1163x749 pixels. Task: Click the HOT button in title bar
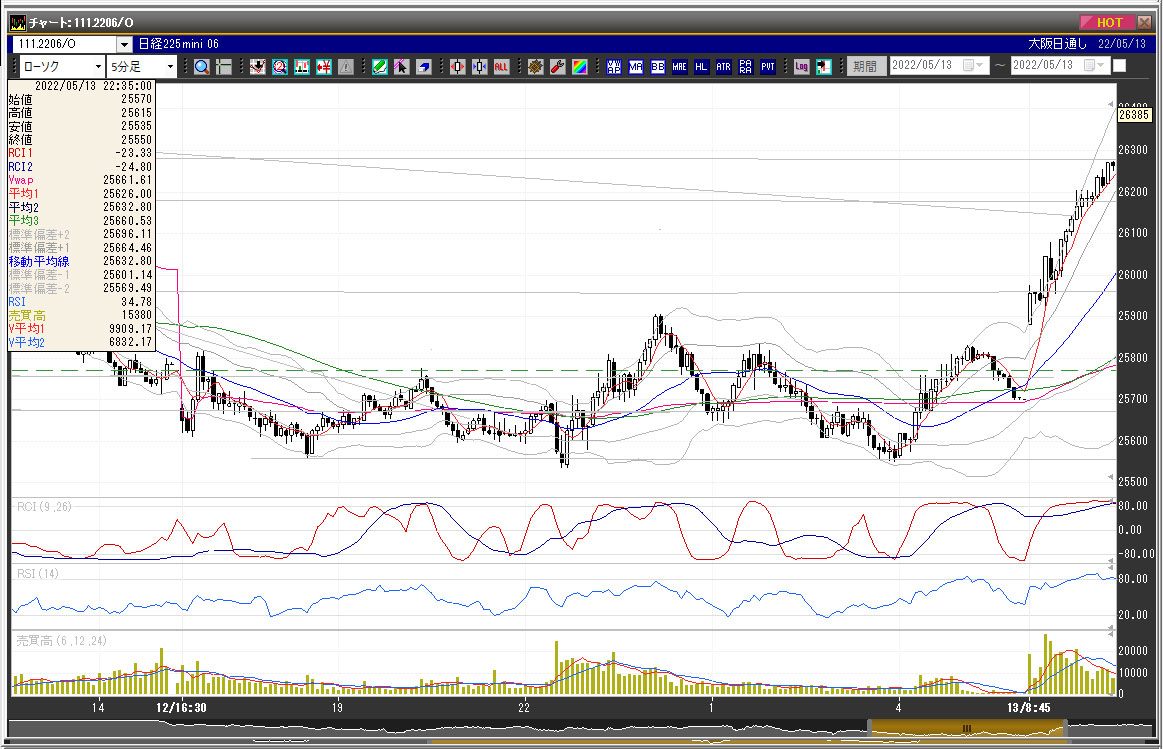click(x=1107, y=22)
